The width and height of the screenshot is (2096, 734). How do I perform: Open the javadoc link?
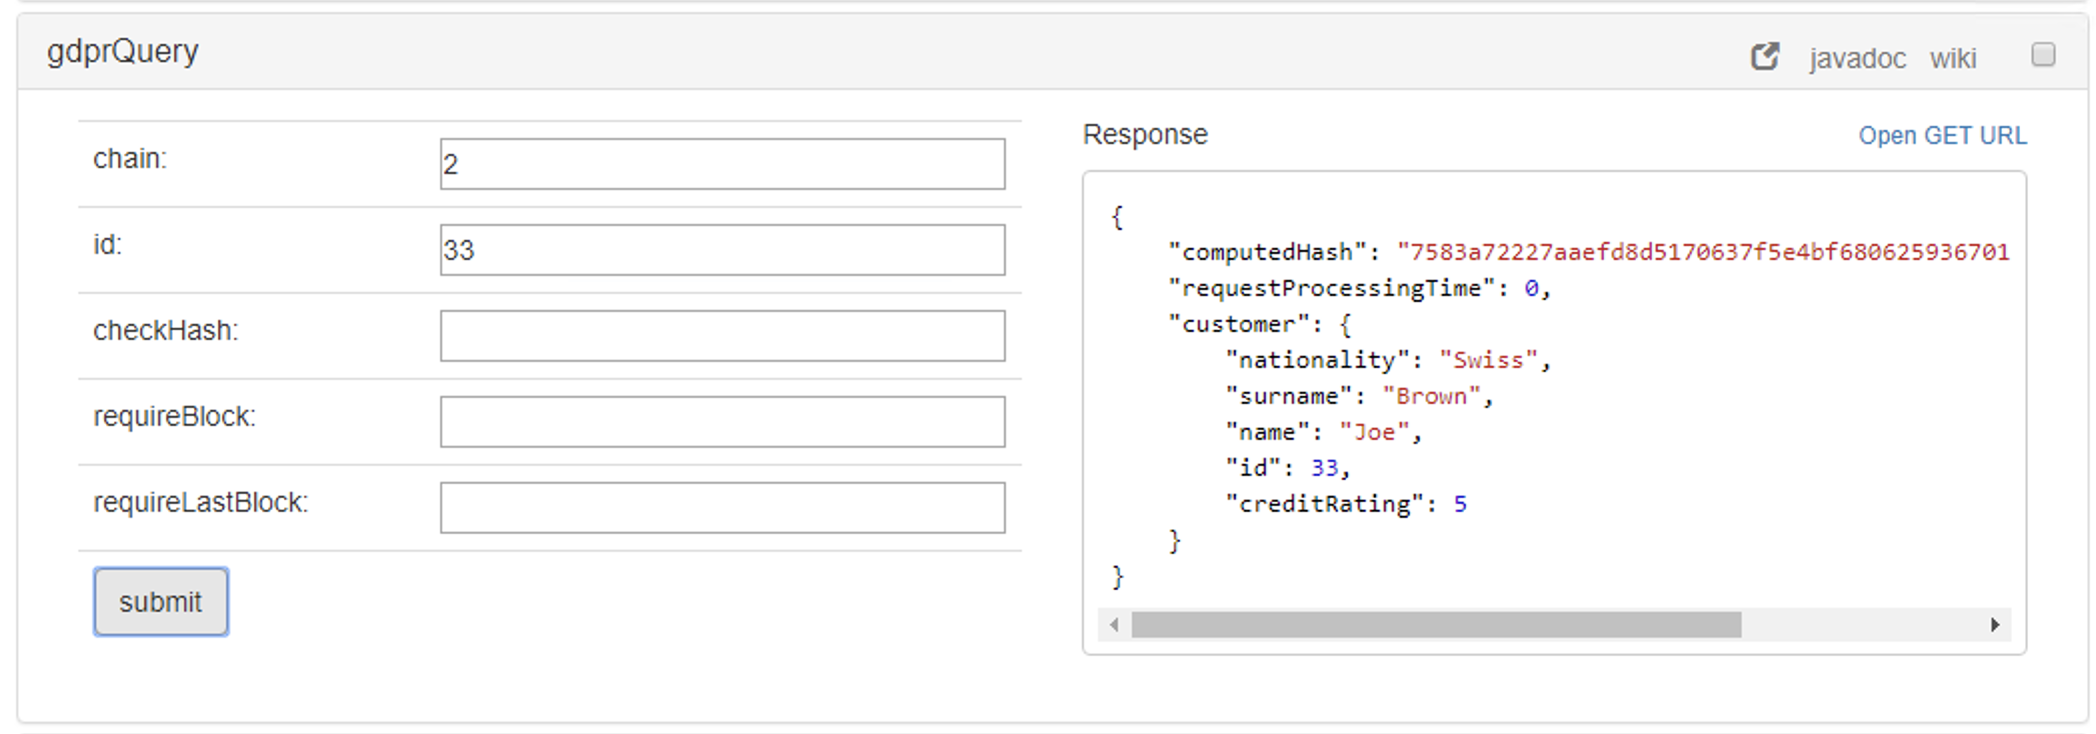coord(1857,59)
